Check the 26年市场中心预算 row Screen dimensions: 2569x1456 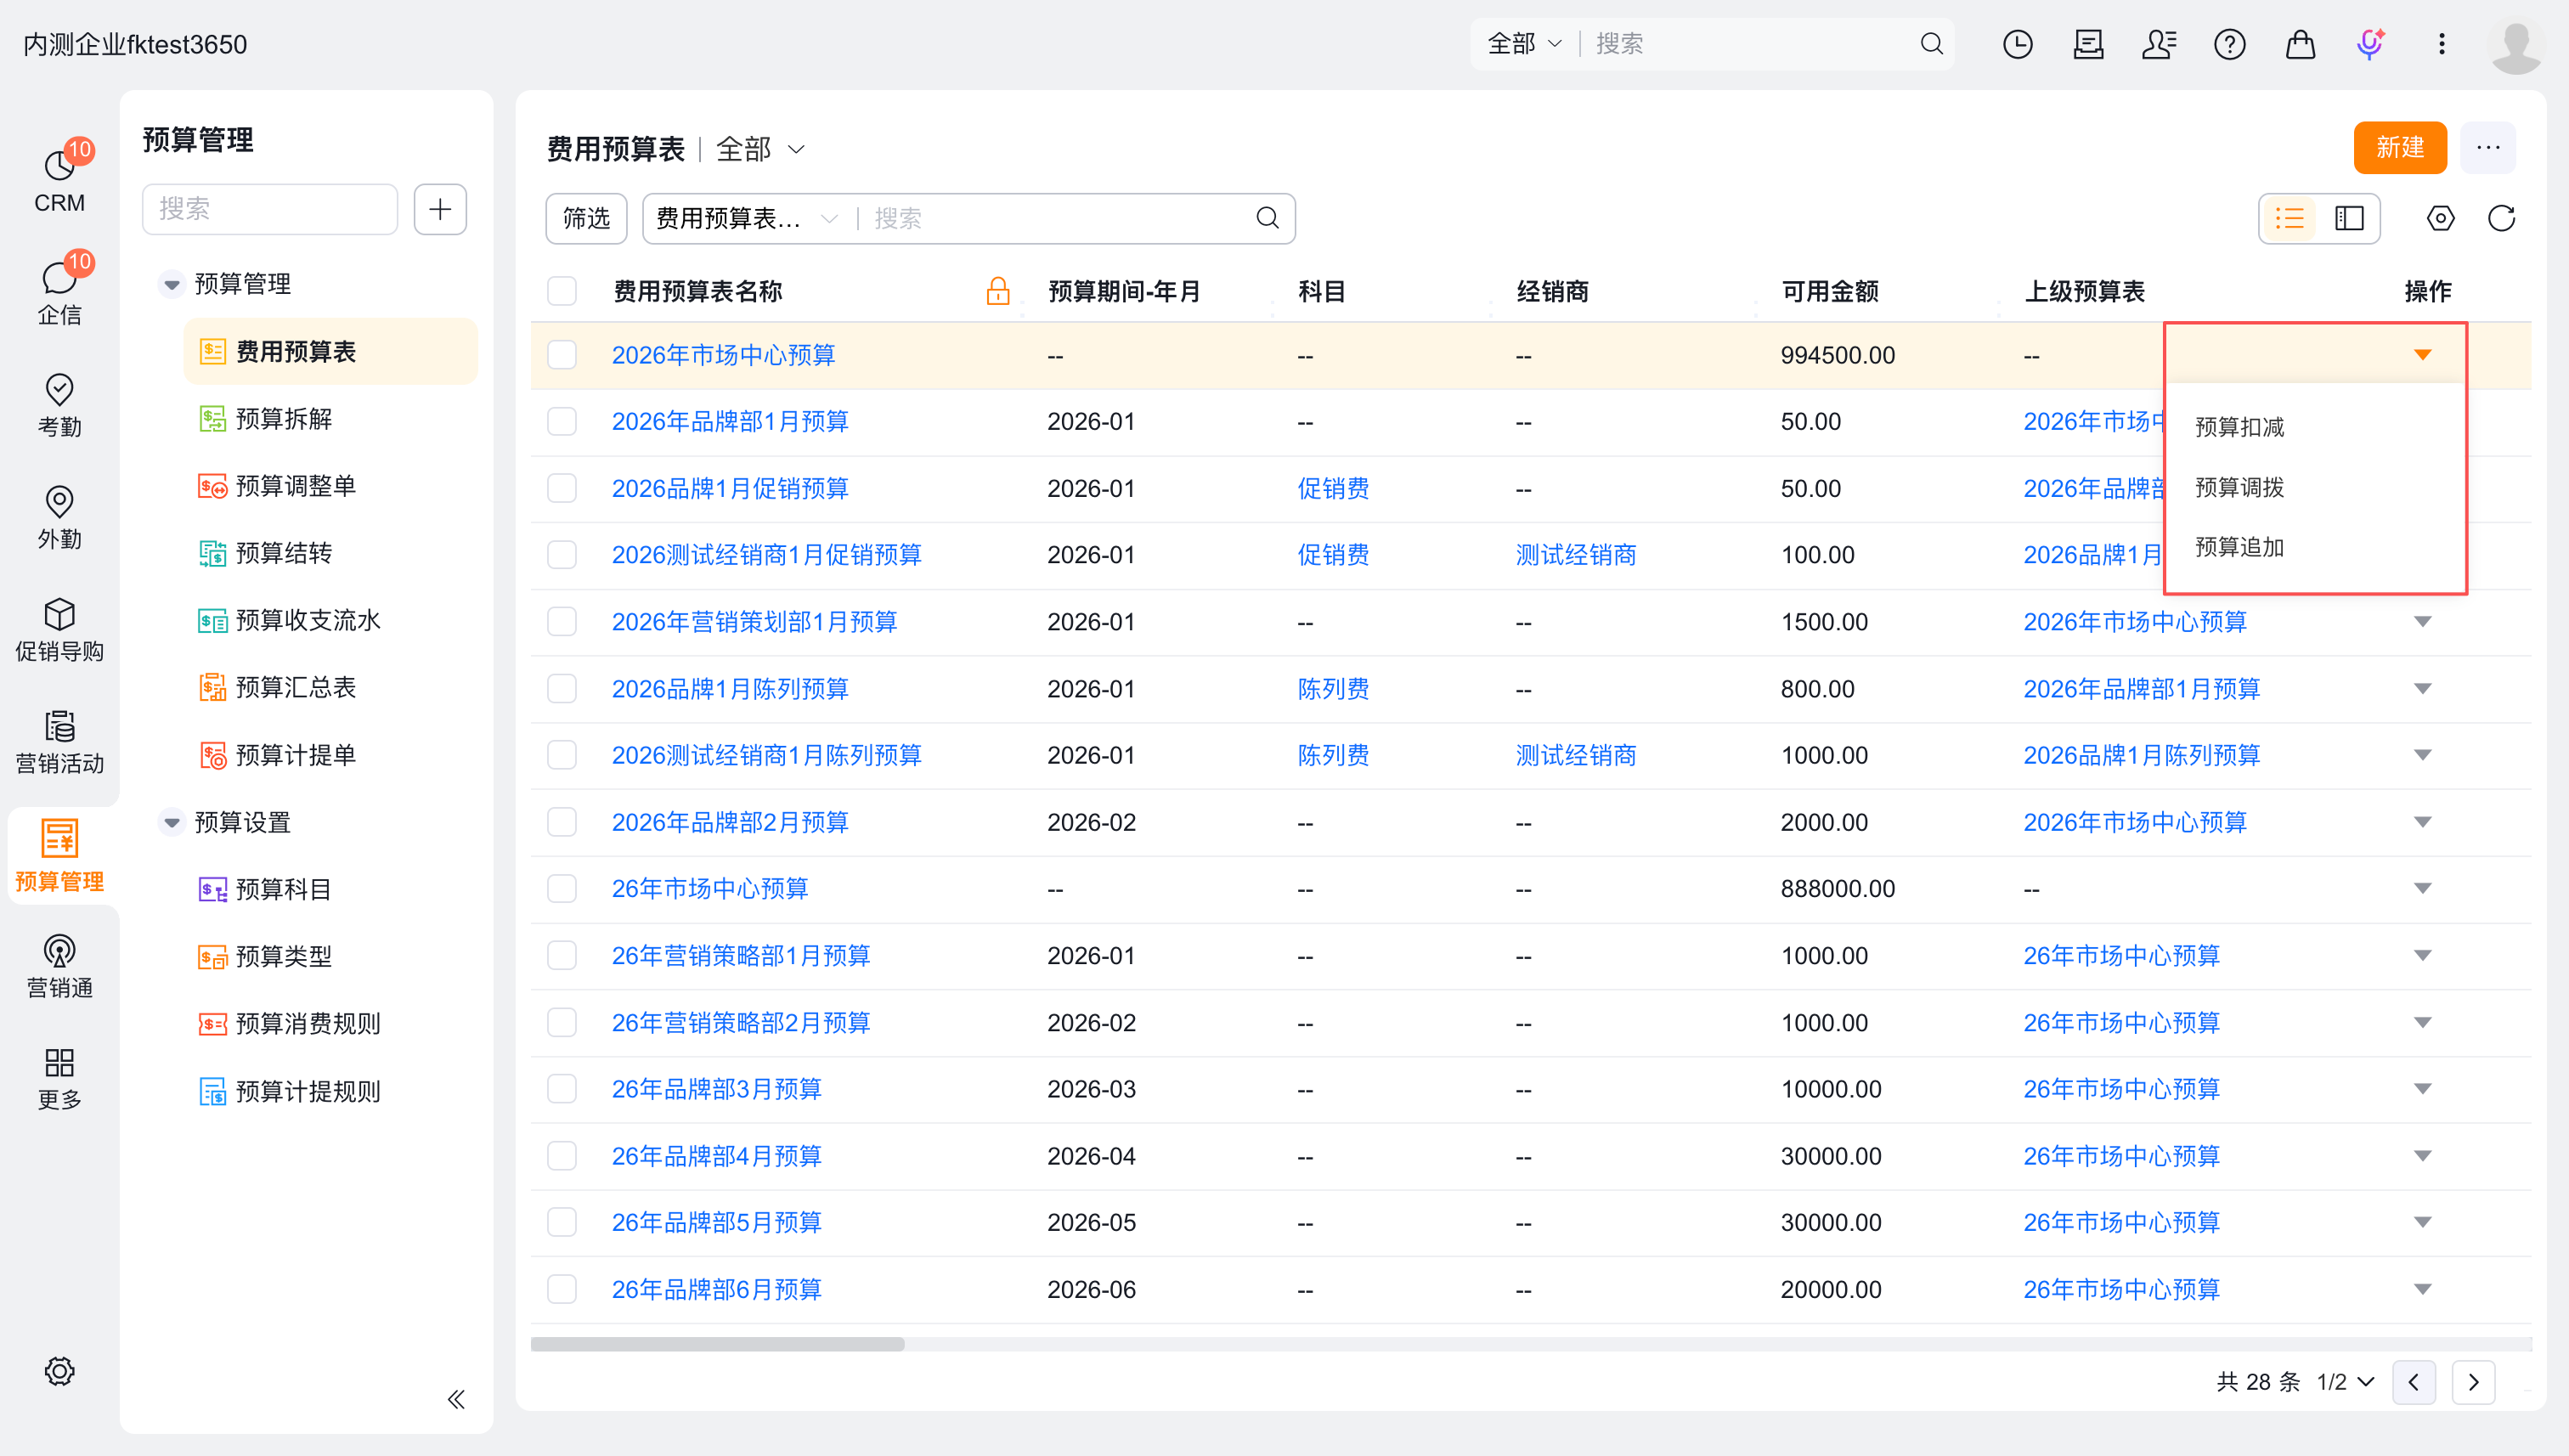(x=562, y=889)
